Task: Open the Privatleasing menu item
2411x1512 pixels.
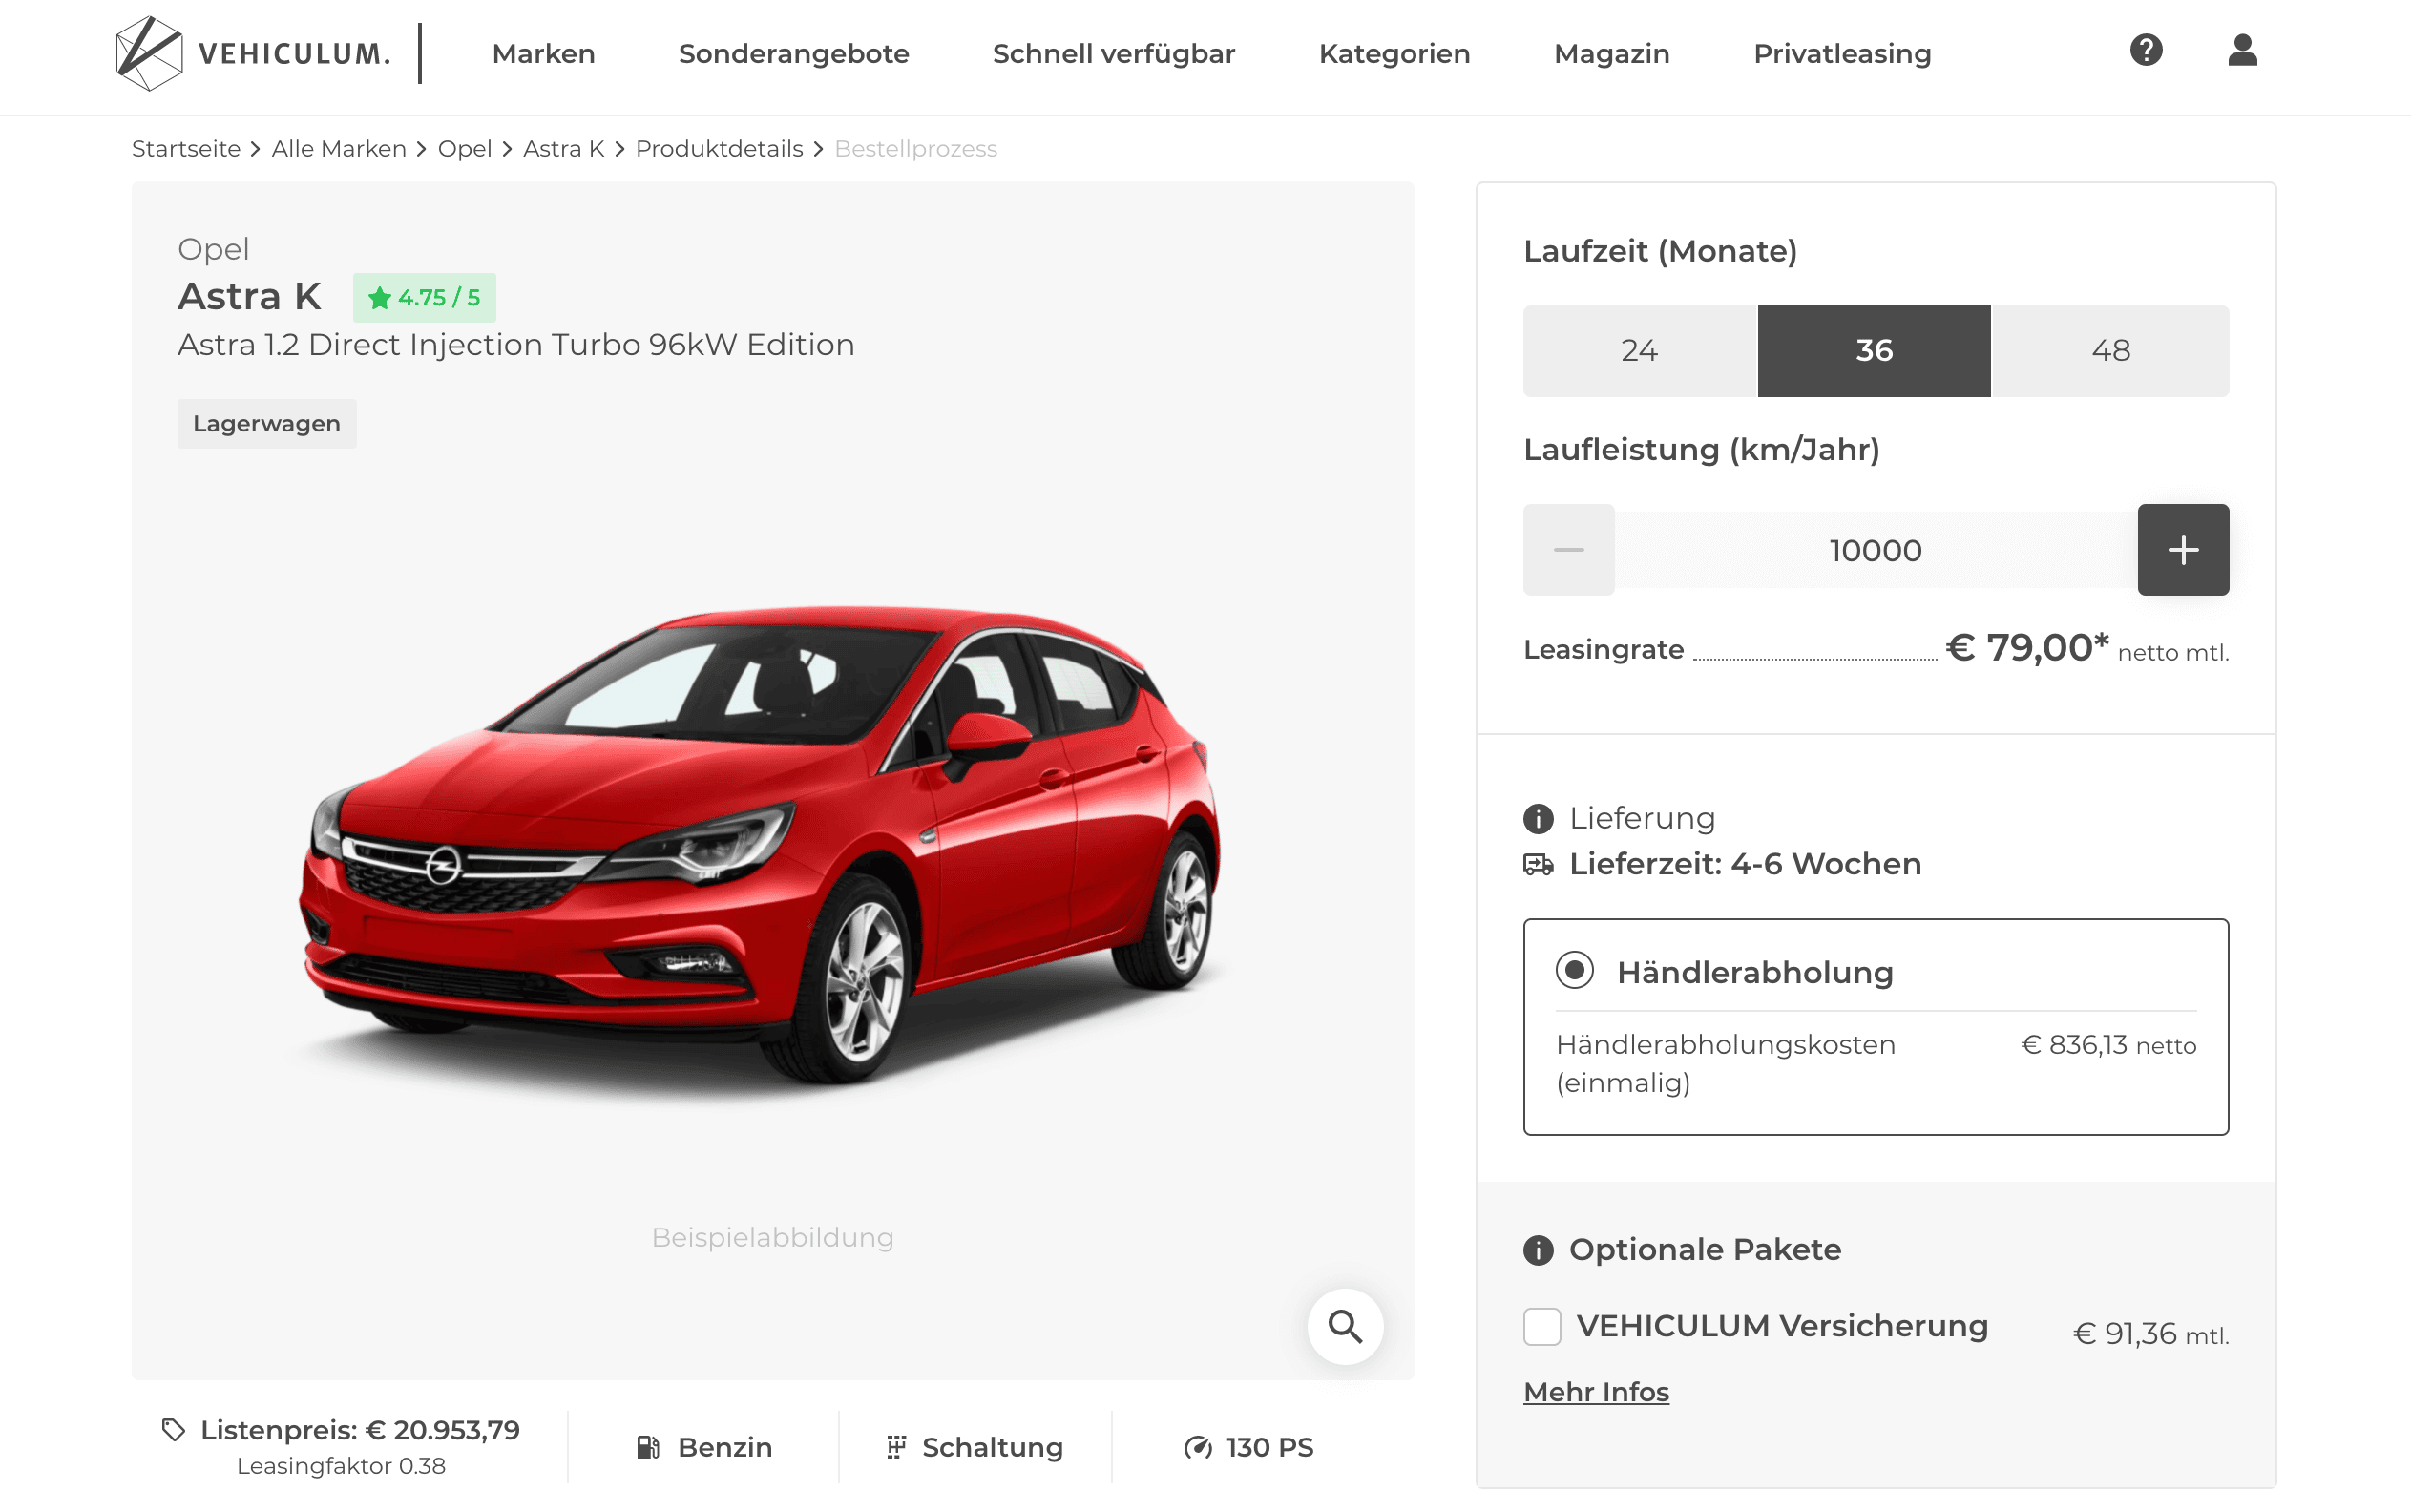Action: coord(1842,54)
